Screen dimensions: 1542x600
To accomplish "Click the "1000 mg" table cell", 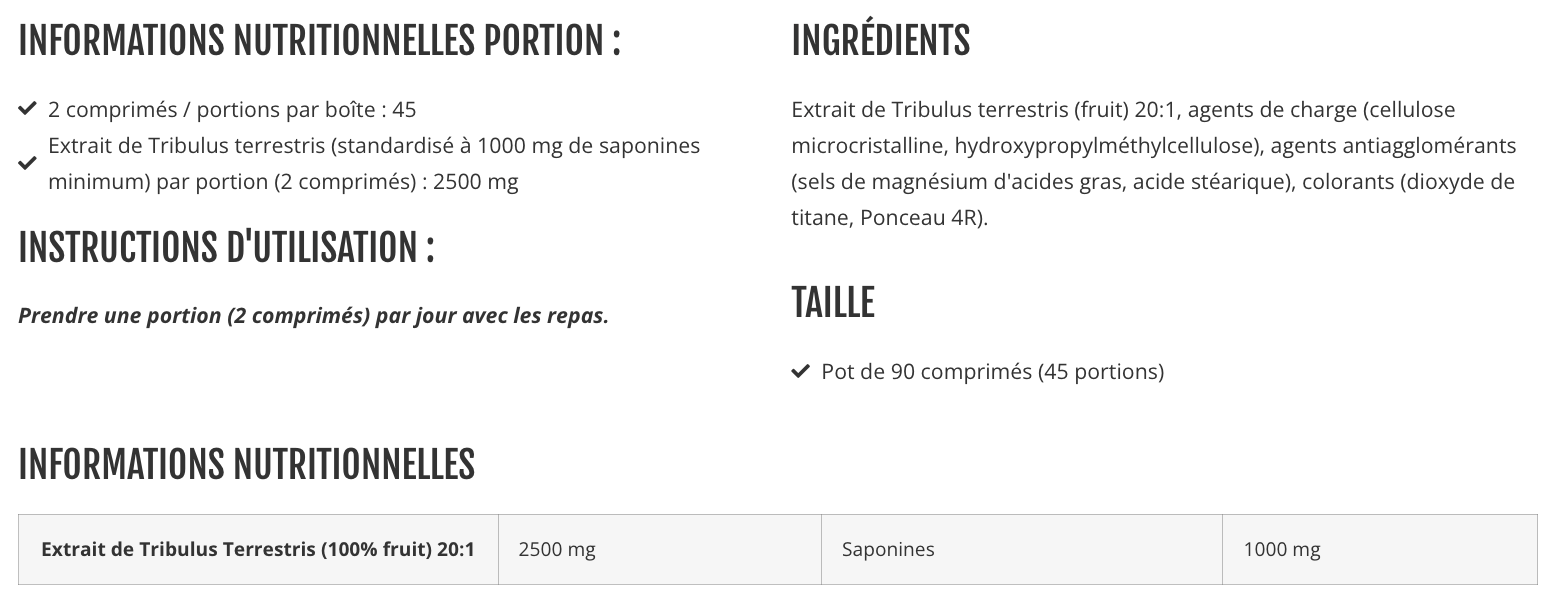I will [1282, 549].
